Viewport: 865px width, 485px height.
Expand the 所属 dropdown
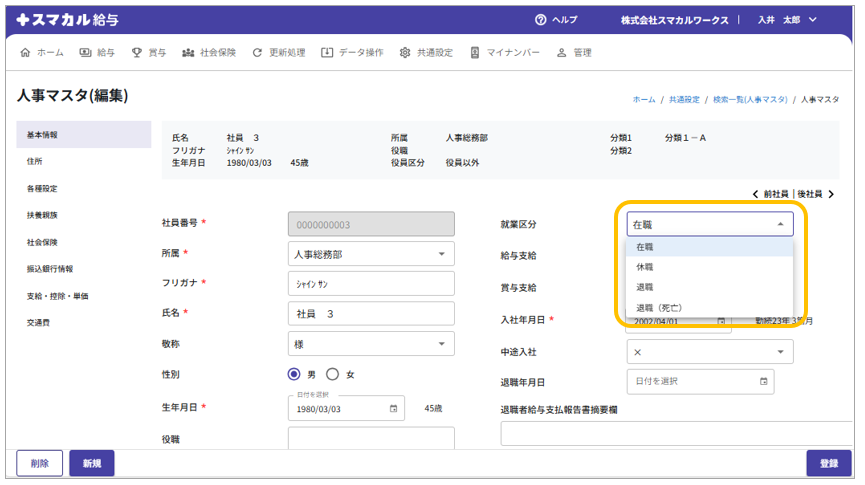pos(441,255)
